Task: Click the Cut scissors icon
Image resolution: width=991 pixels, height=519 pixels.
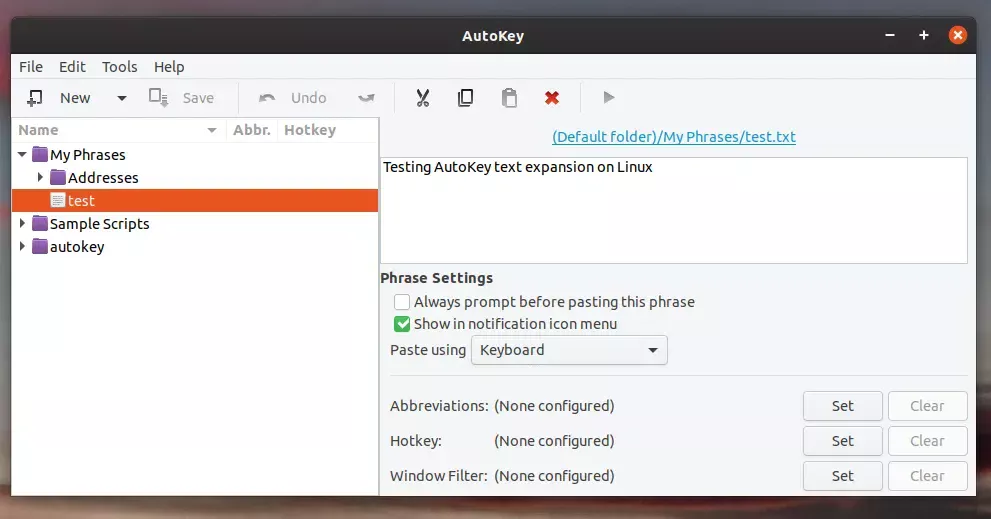Action: [423, 98]
